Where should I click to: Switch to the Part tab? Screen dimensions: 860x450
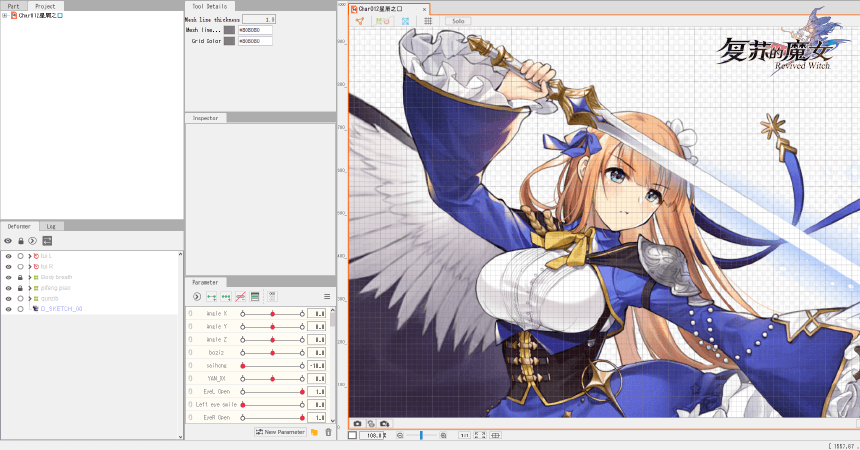tap(13, 6)
